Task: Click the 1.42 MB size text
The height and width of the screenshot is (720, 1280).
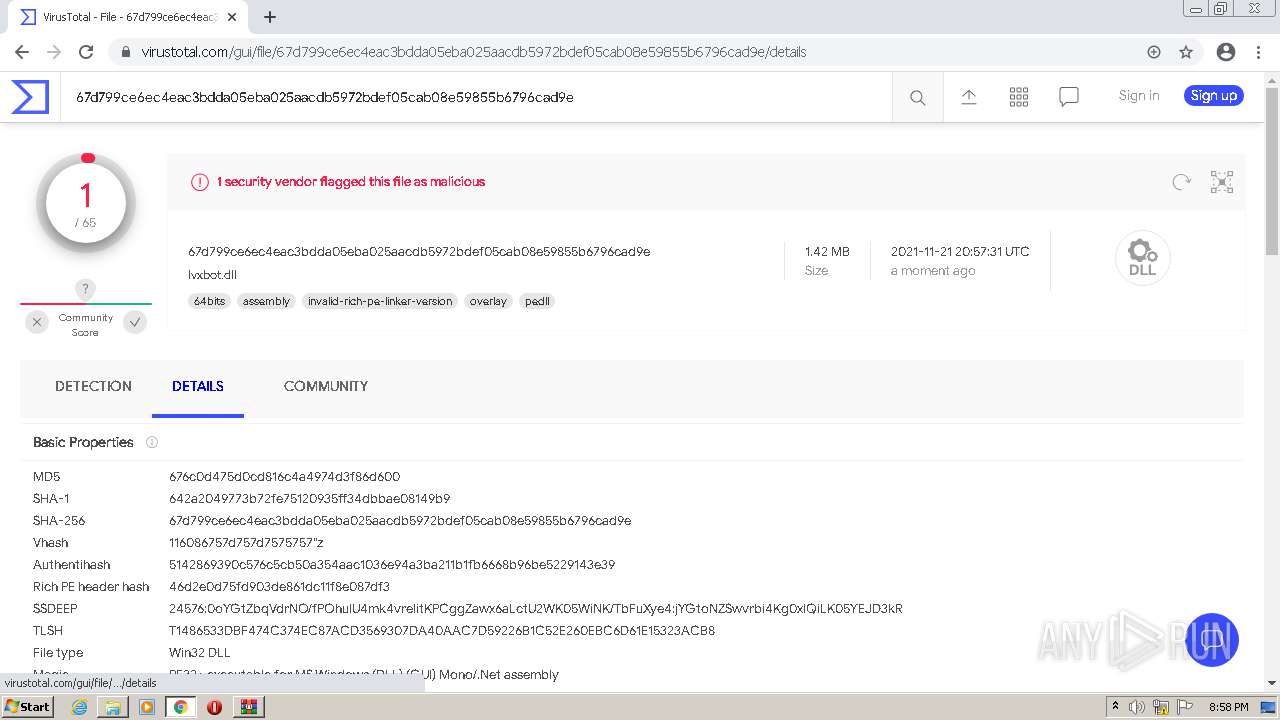Action: tap(827, 252)
